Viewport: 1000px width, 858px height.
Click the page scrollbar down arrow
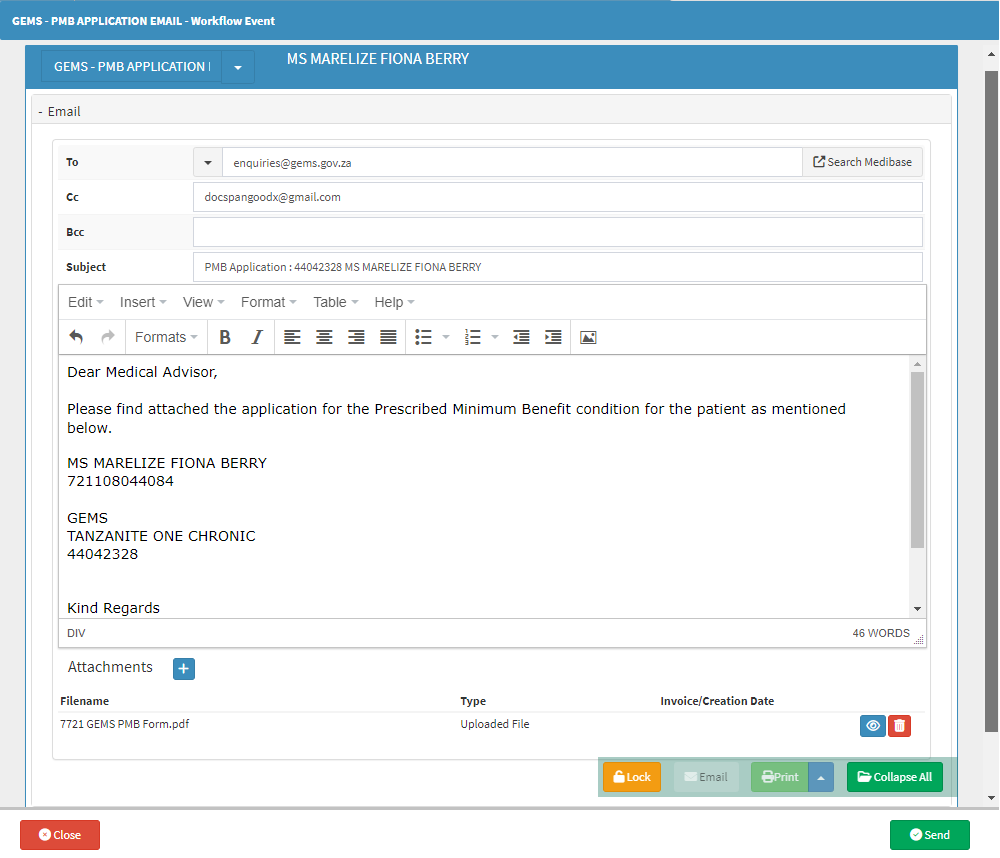pyautogui.click(x=991, y=798)
